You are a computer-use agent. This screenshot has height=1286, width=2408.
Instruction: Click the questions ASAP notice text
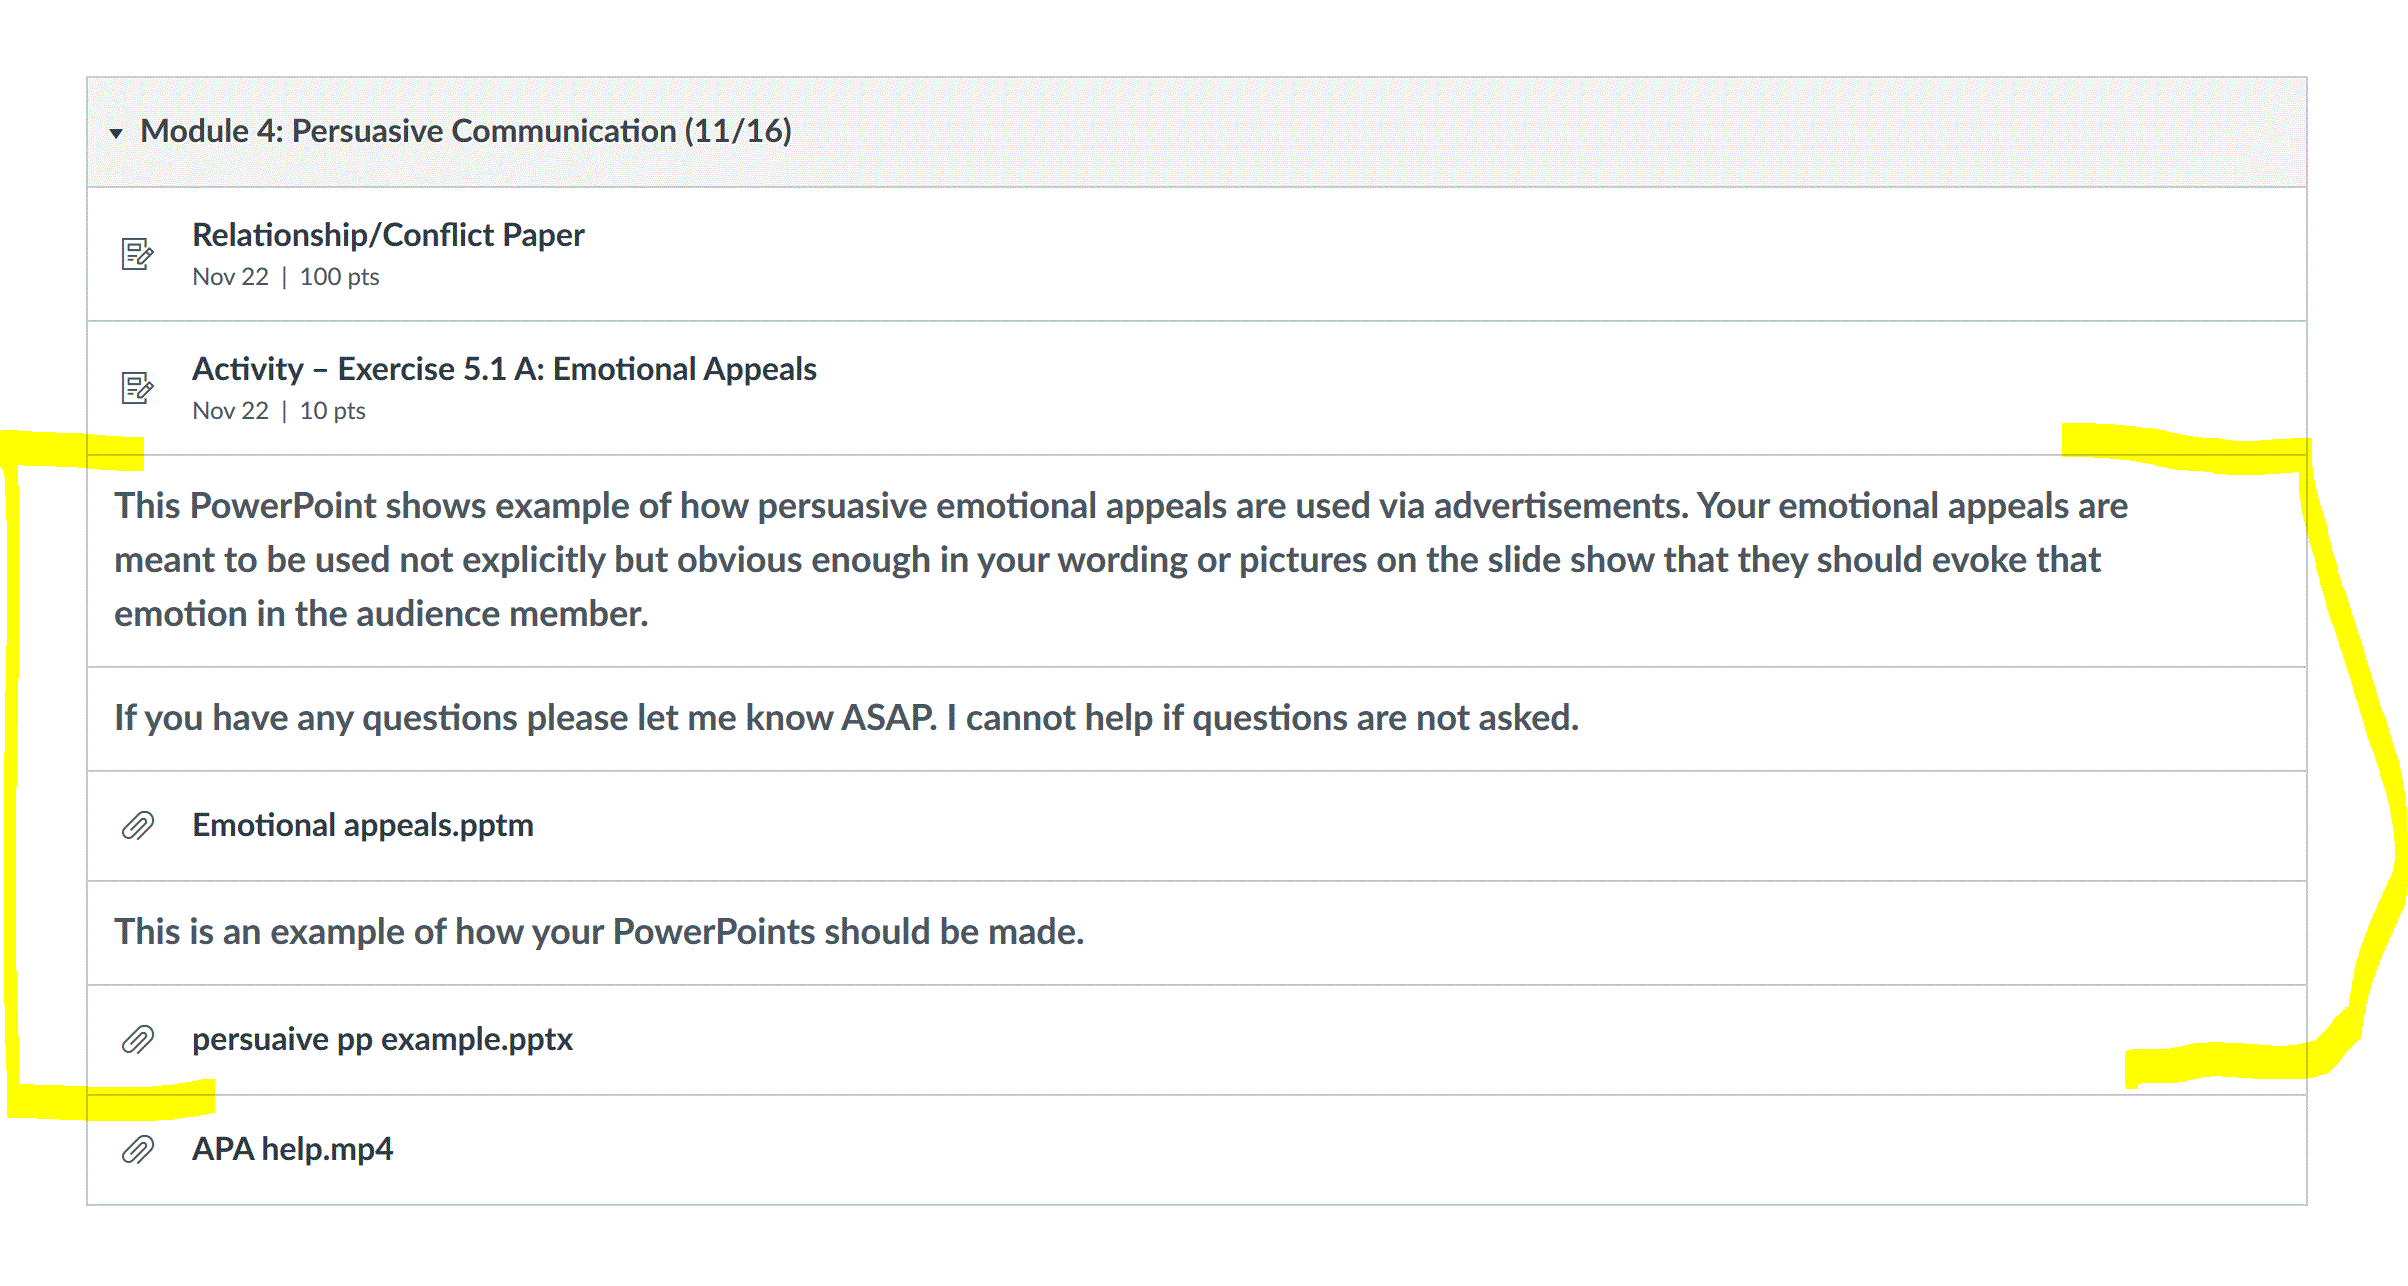[x=846, y=718]
